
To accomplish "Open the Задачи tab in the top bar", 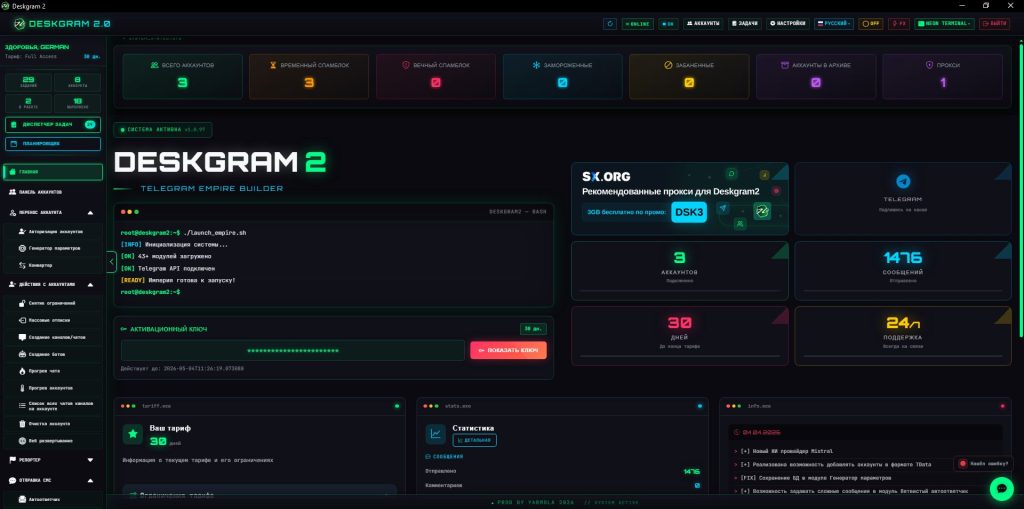I will (744, 24).
